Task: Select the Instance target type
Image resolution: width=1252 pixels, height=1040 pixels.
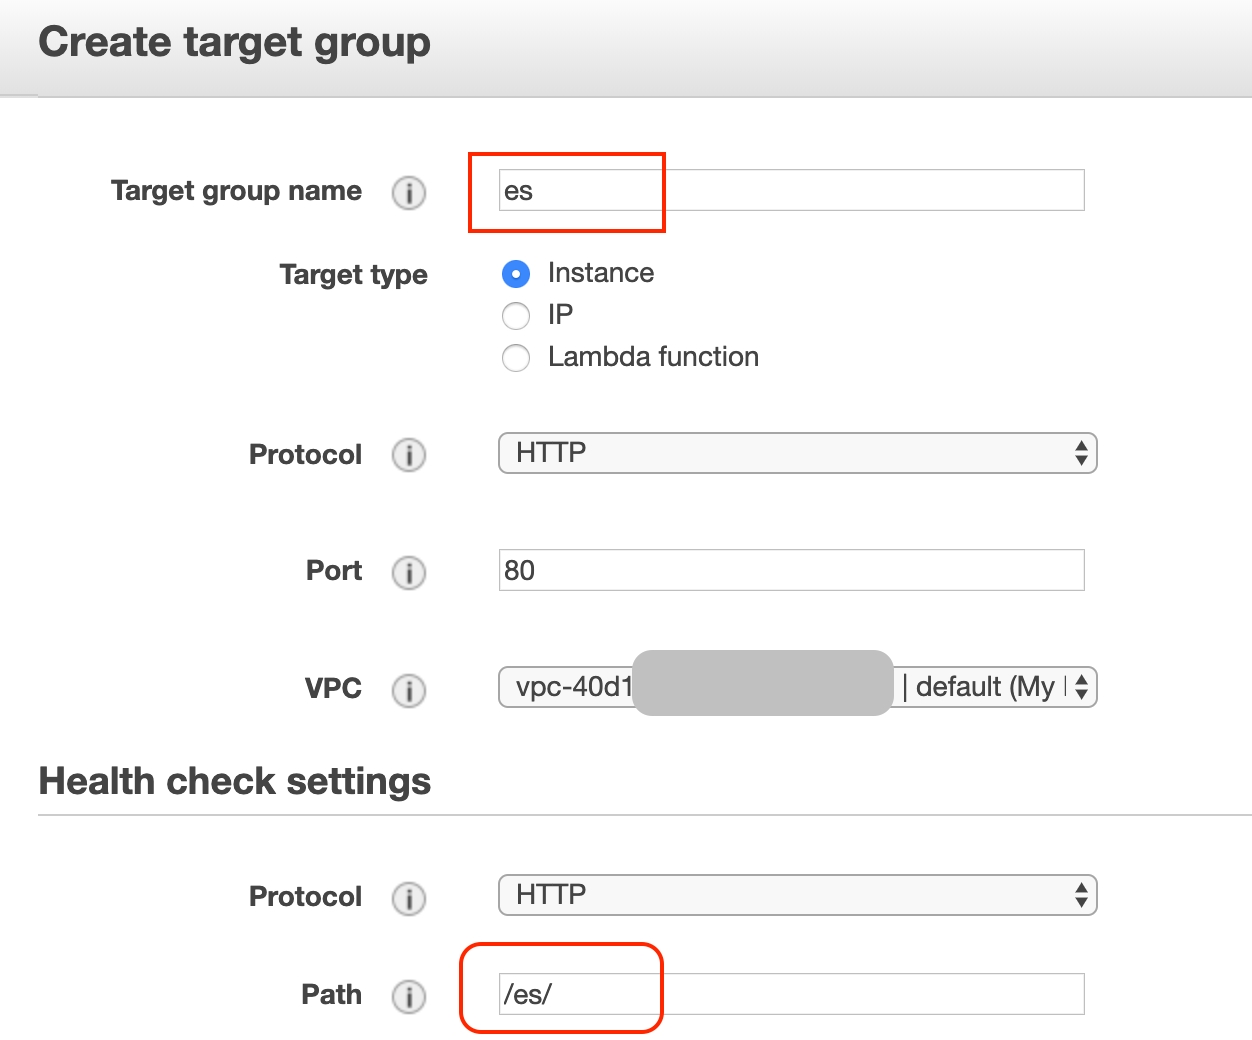Action: [x=516, y=274]
